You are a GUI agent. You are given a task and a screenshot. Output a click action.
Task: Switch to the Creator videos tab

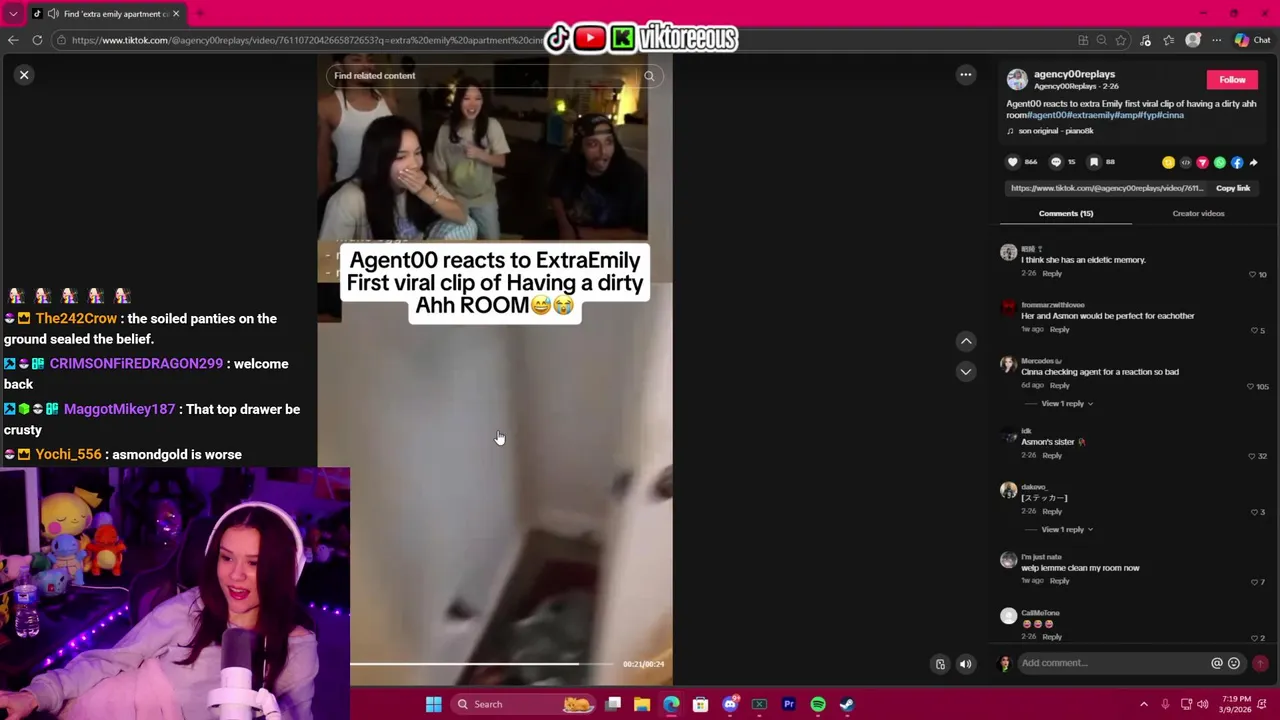tap(1198, 213)
